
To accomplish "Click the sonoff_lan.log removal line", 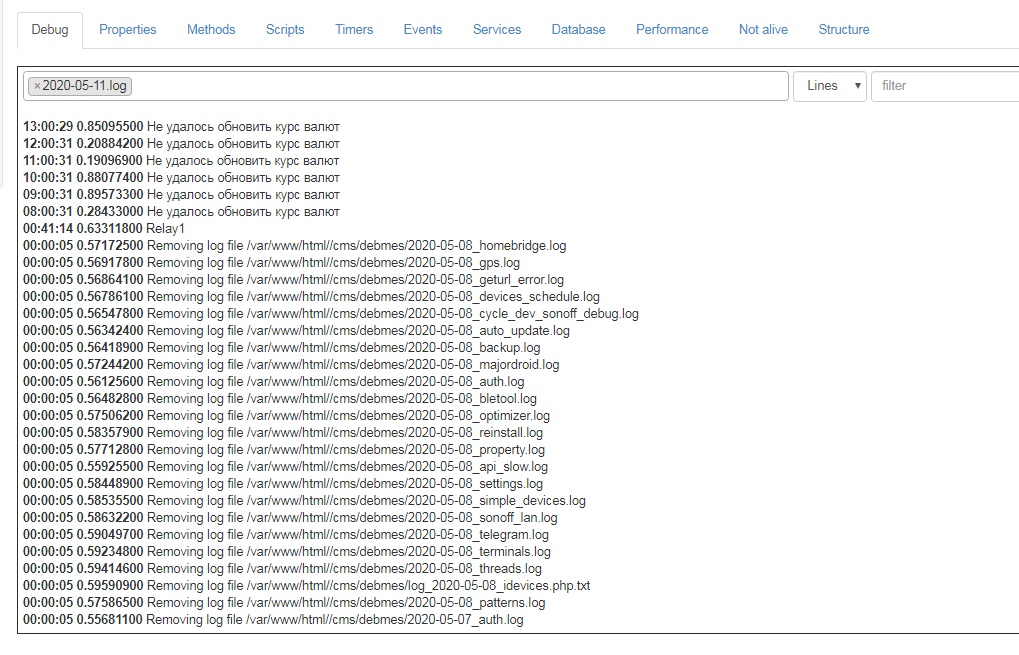I will point(290,517).
